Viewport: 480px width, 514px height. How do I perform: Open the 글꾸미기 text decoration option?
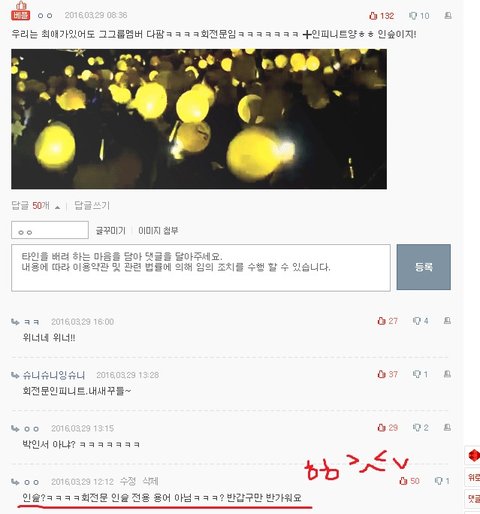click(x=110, y=230)
